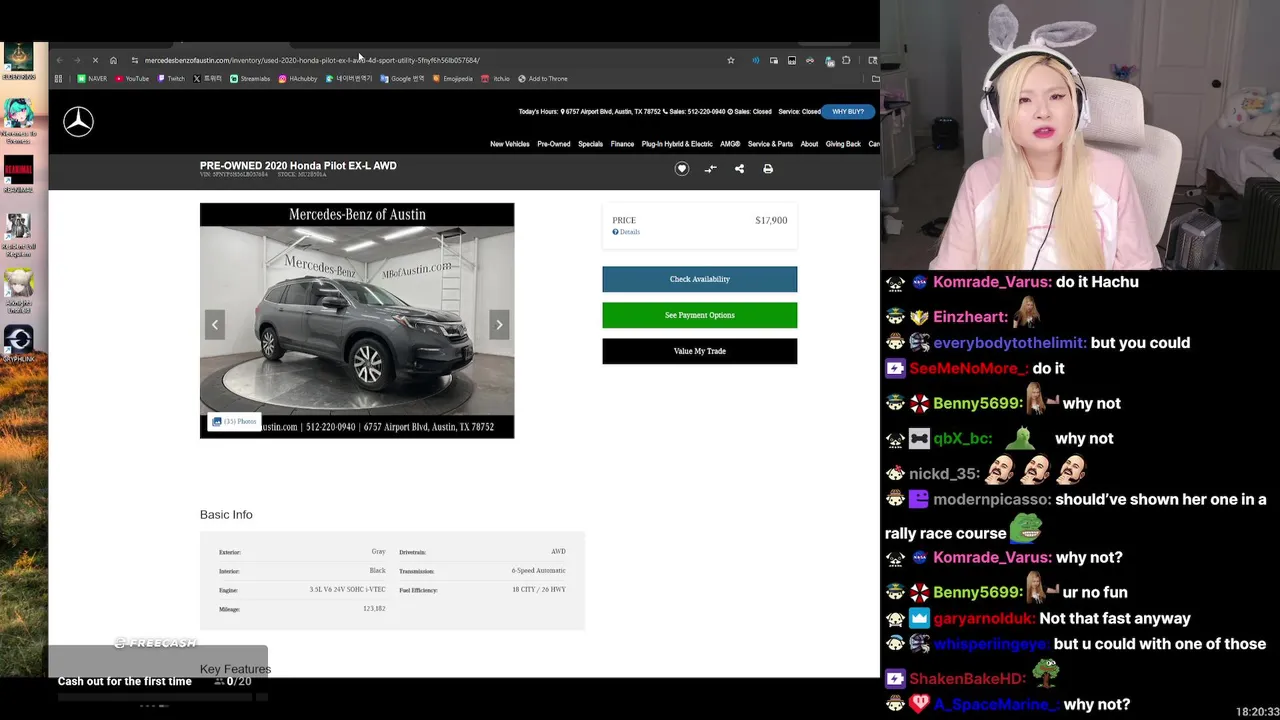1280x720 pixels.
Task: Open the Streamlabs bookmark
Action: [x=250, y=79]
